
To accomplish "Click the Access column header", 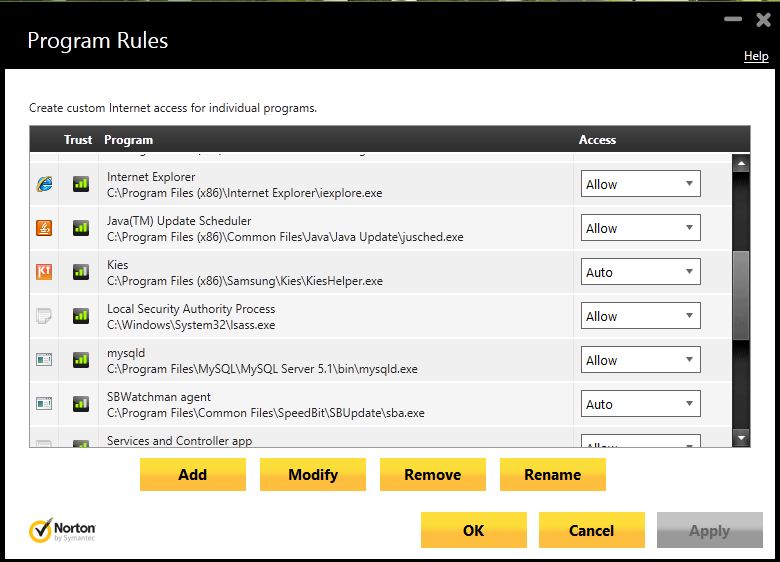I will [x=597, y=140].
